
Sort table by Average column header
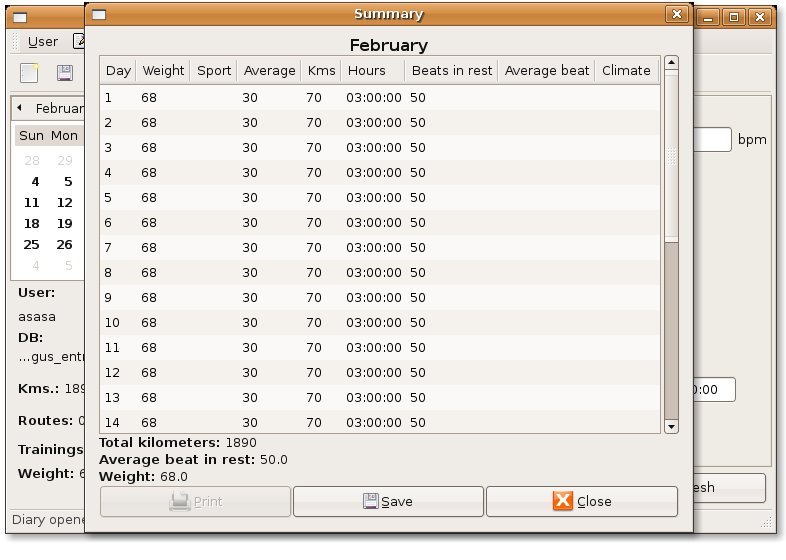269,70
